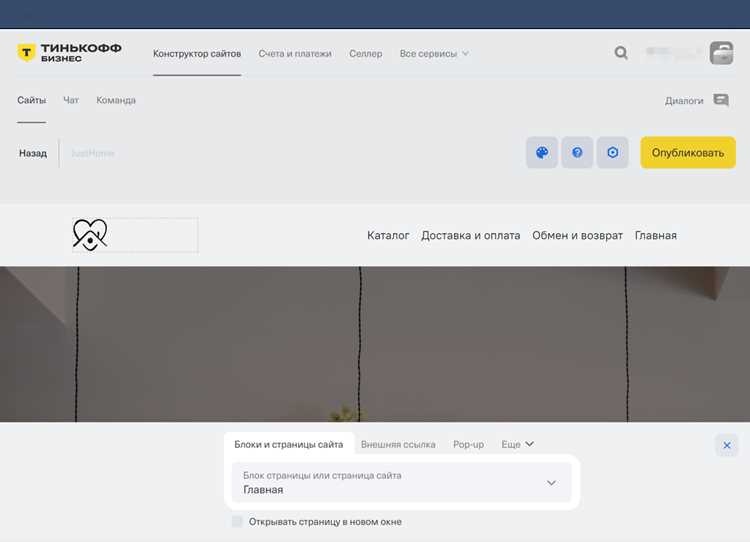Viewport: 750px width, 542px height.
Task: Enable open page in new window checkbox
Action: 237,521
